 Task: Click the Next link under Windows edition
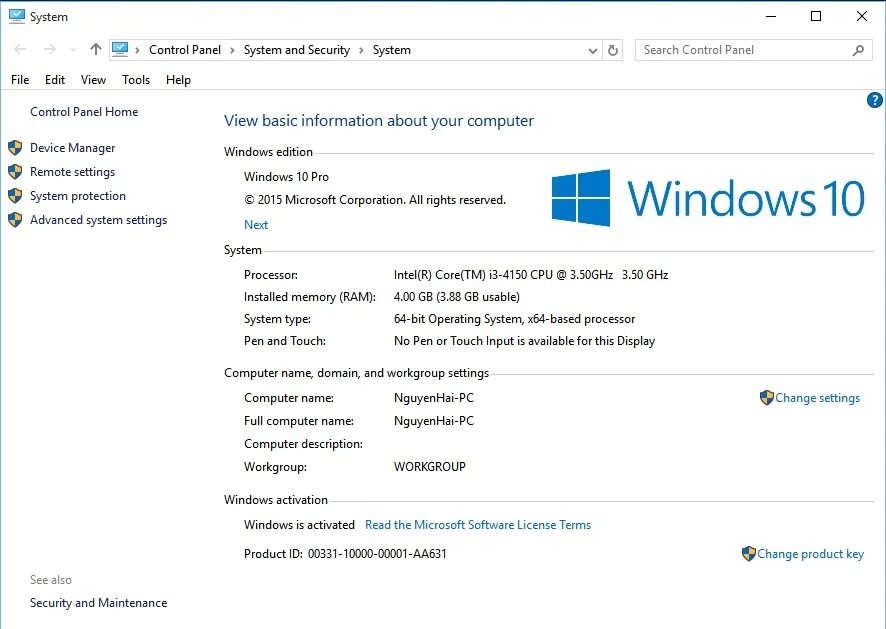point(256,225)
